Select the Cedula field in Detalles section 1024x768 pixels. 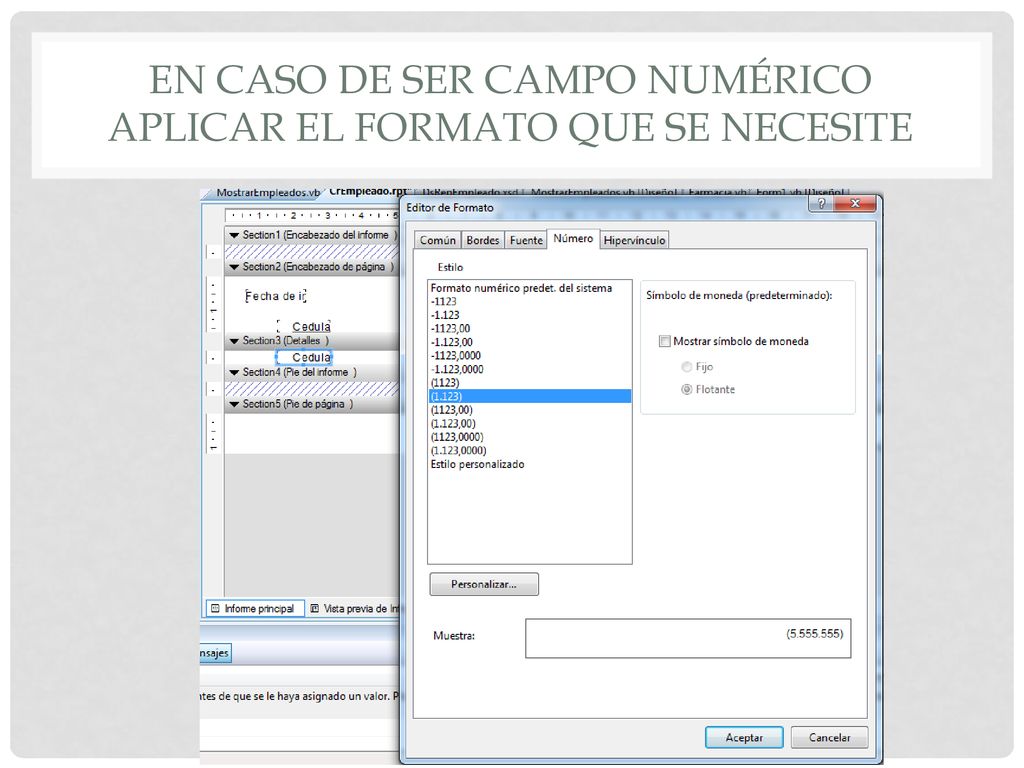[304, 357]
